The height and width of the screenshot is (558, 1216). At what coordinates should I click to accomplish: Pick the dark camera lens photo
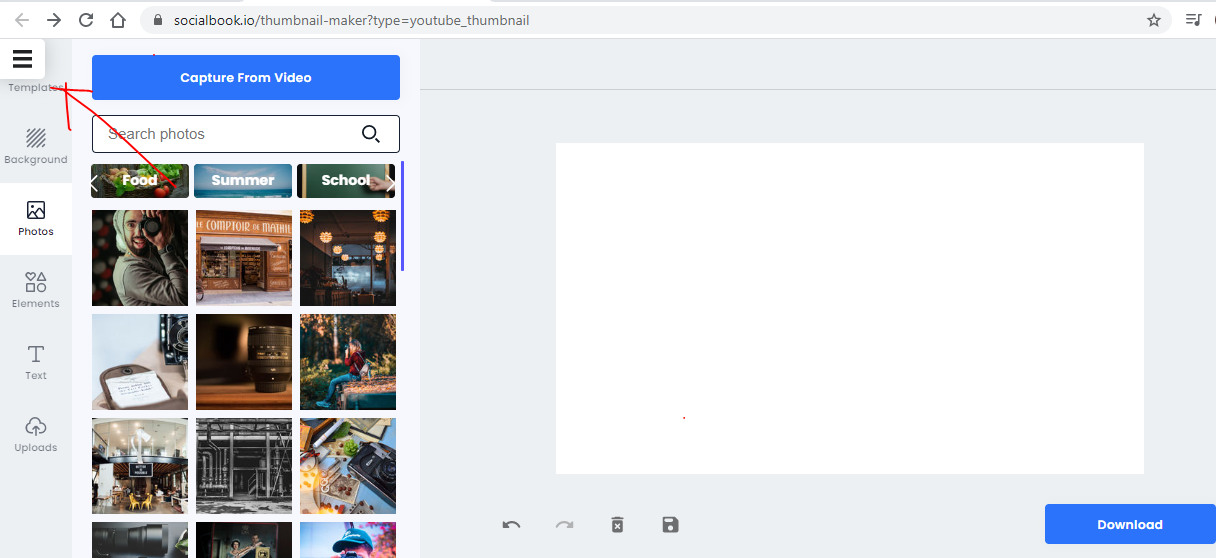(244, 362)
